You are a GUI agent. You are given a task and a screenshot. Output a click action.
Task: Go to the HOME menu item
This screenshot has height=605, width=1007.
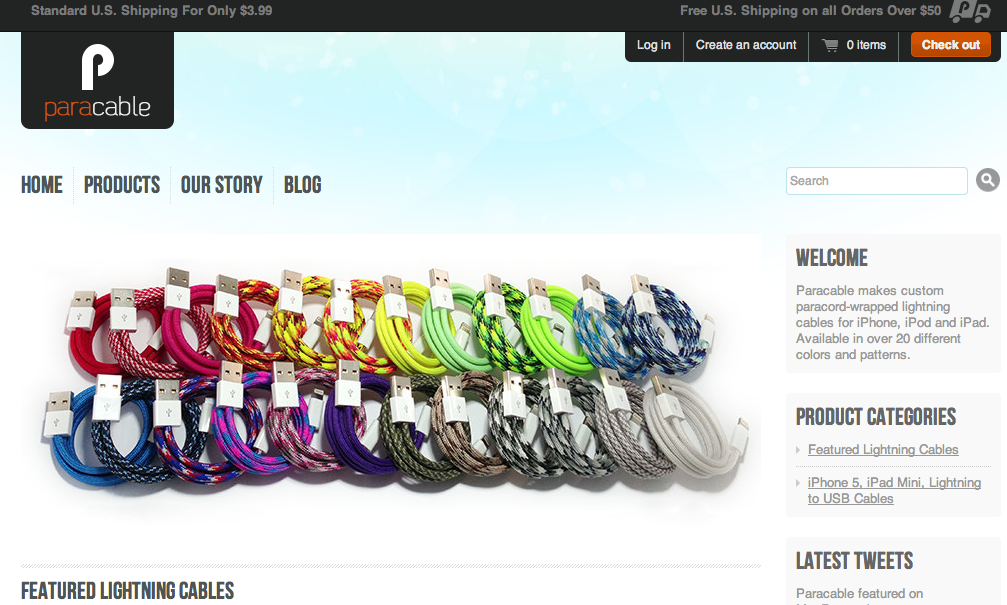(x=42, y=185)
